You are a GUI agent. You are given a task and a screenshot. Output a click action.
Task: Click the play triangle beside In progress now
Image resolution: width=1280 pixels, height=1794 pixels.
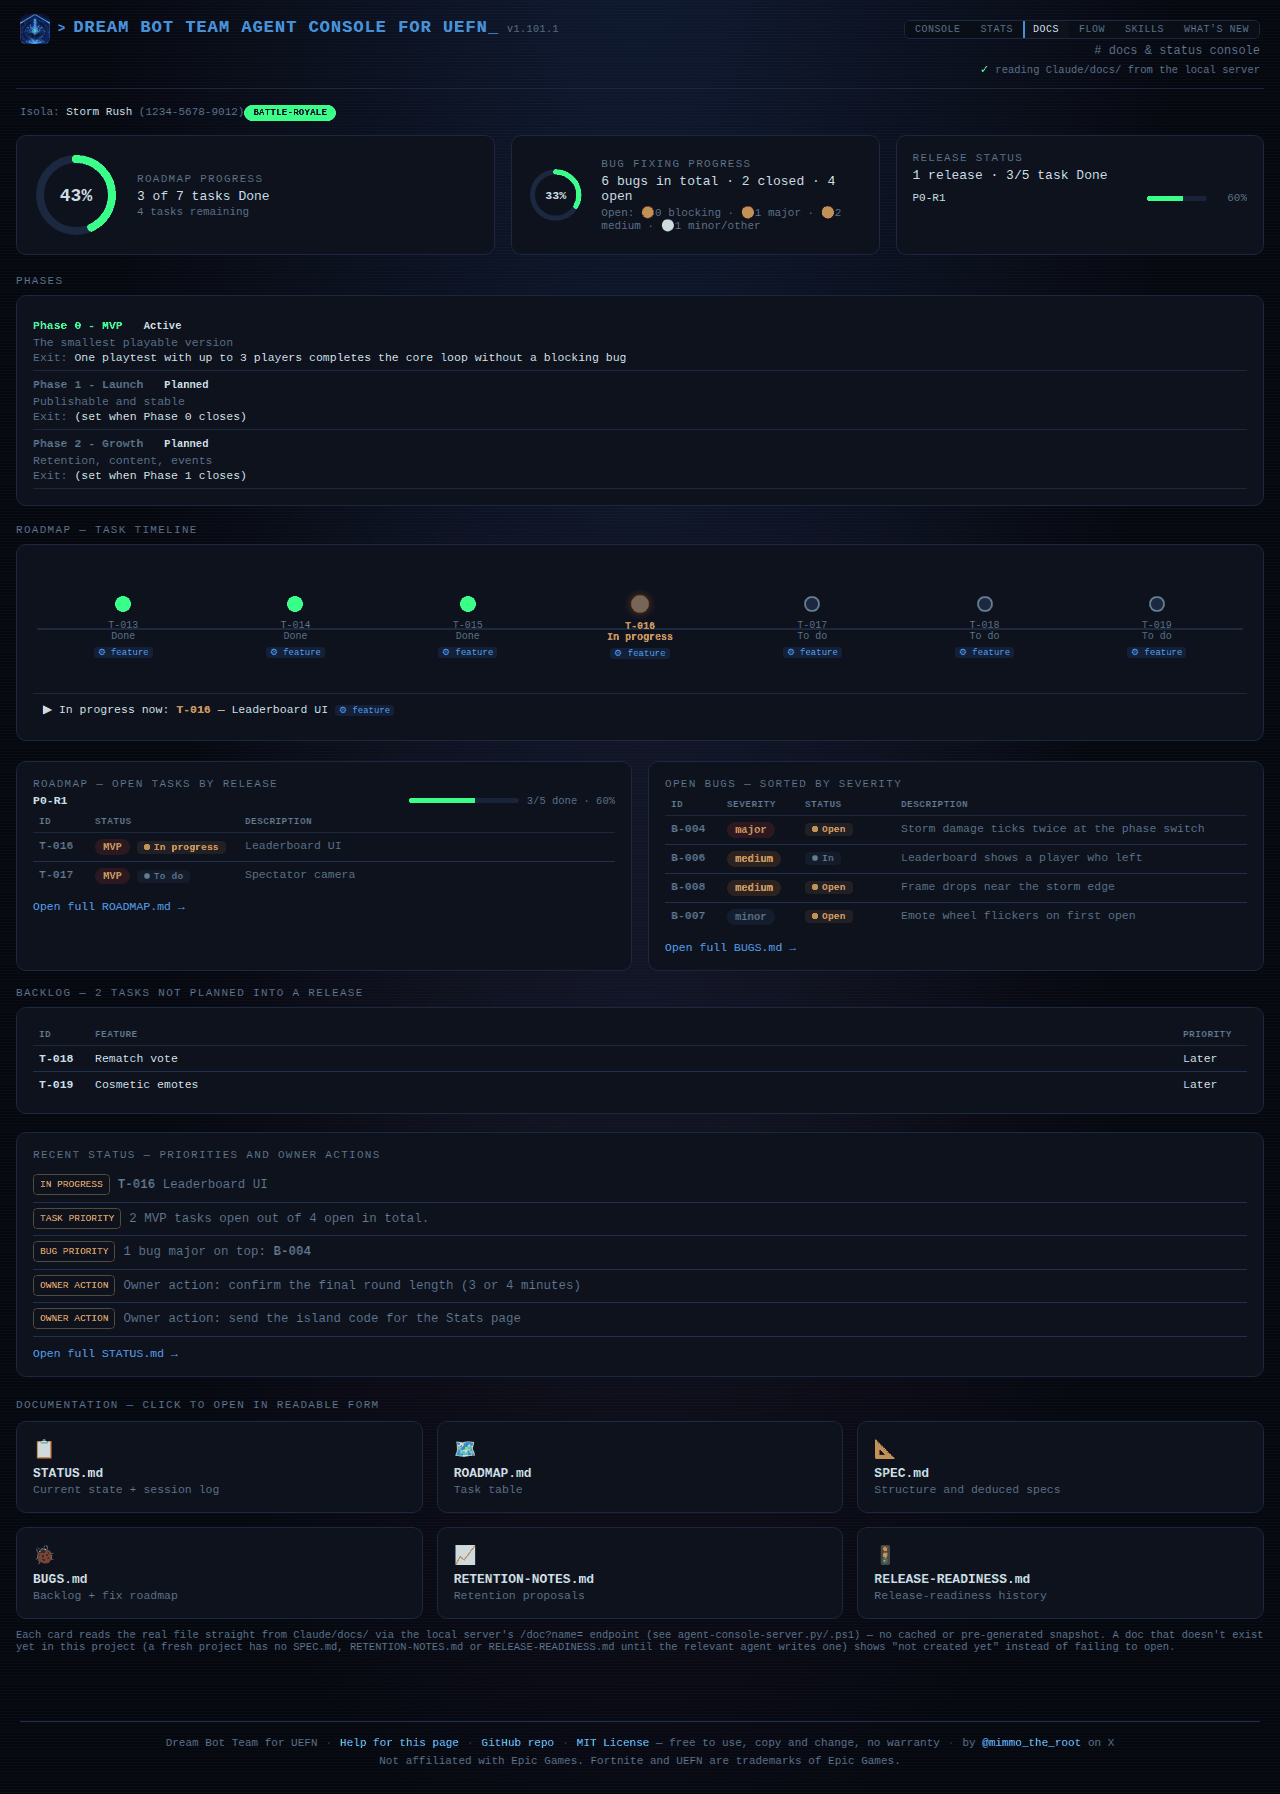47,710
